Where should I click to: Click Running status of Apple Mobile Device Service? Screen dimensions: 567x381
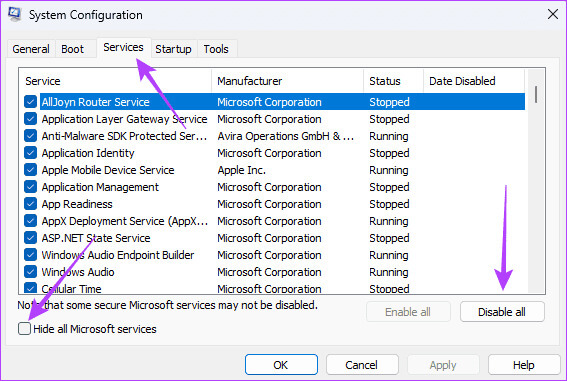click(389, 170)
